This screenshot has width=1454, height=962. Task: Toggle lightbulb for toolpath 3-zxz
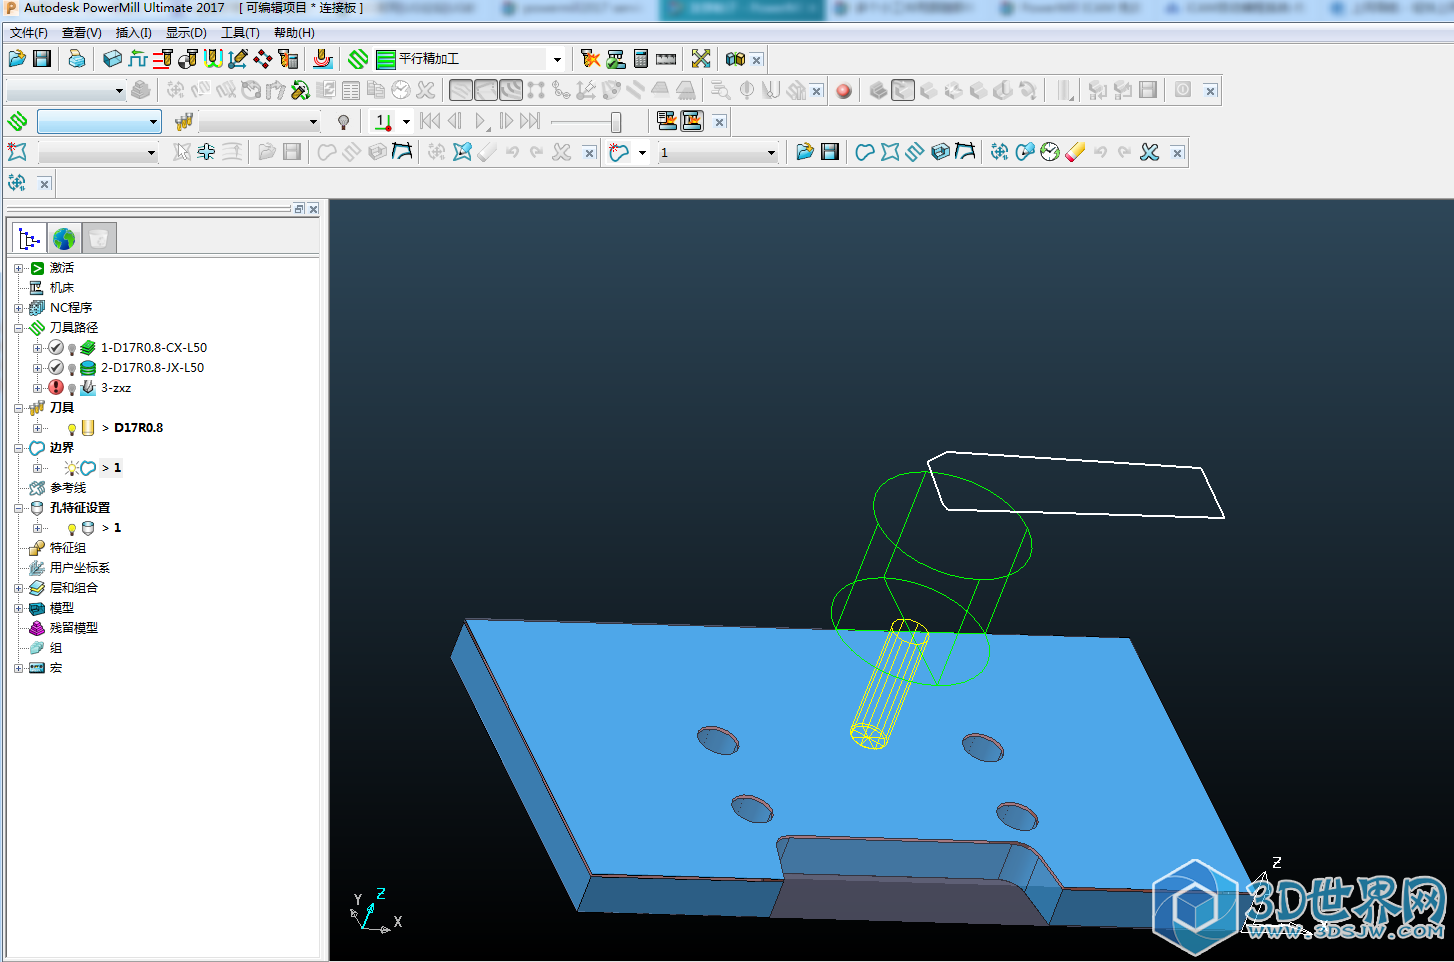click(x=72, y=389)
